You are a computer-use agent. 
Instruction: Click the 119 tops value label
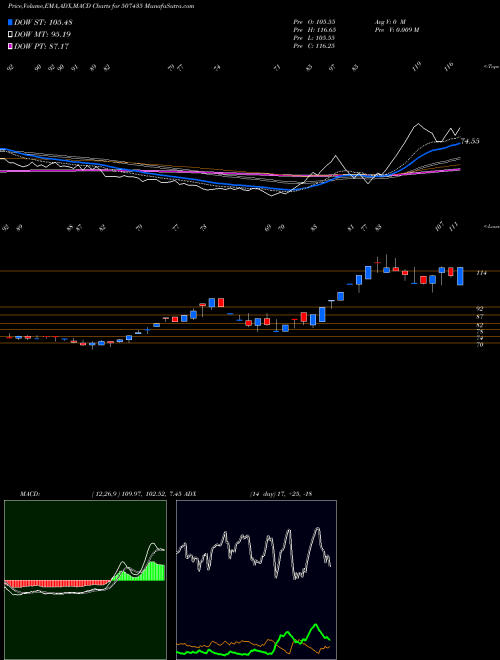(417, 67)
